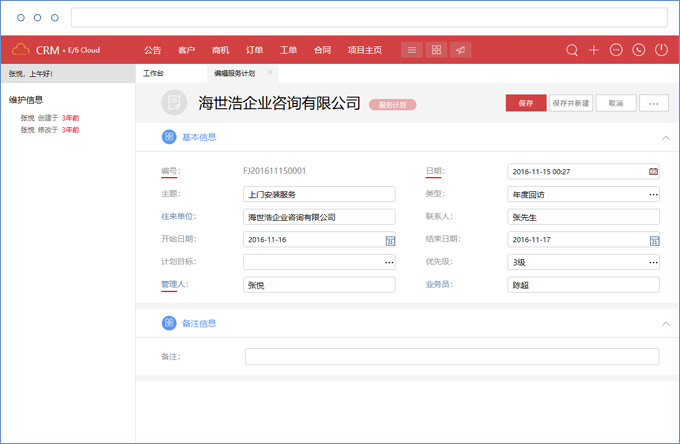
Task: Click the red 保存 button
Action: 525,103
